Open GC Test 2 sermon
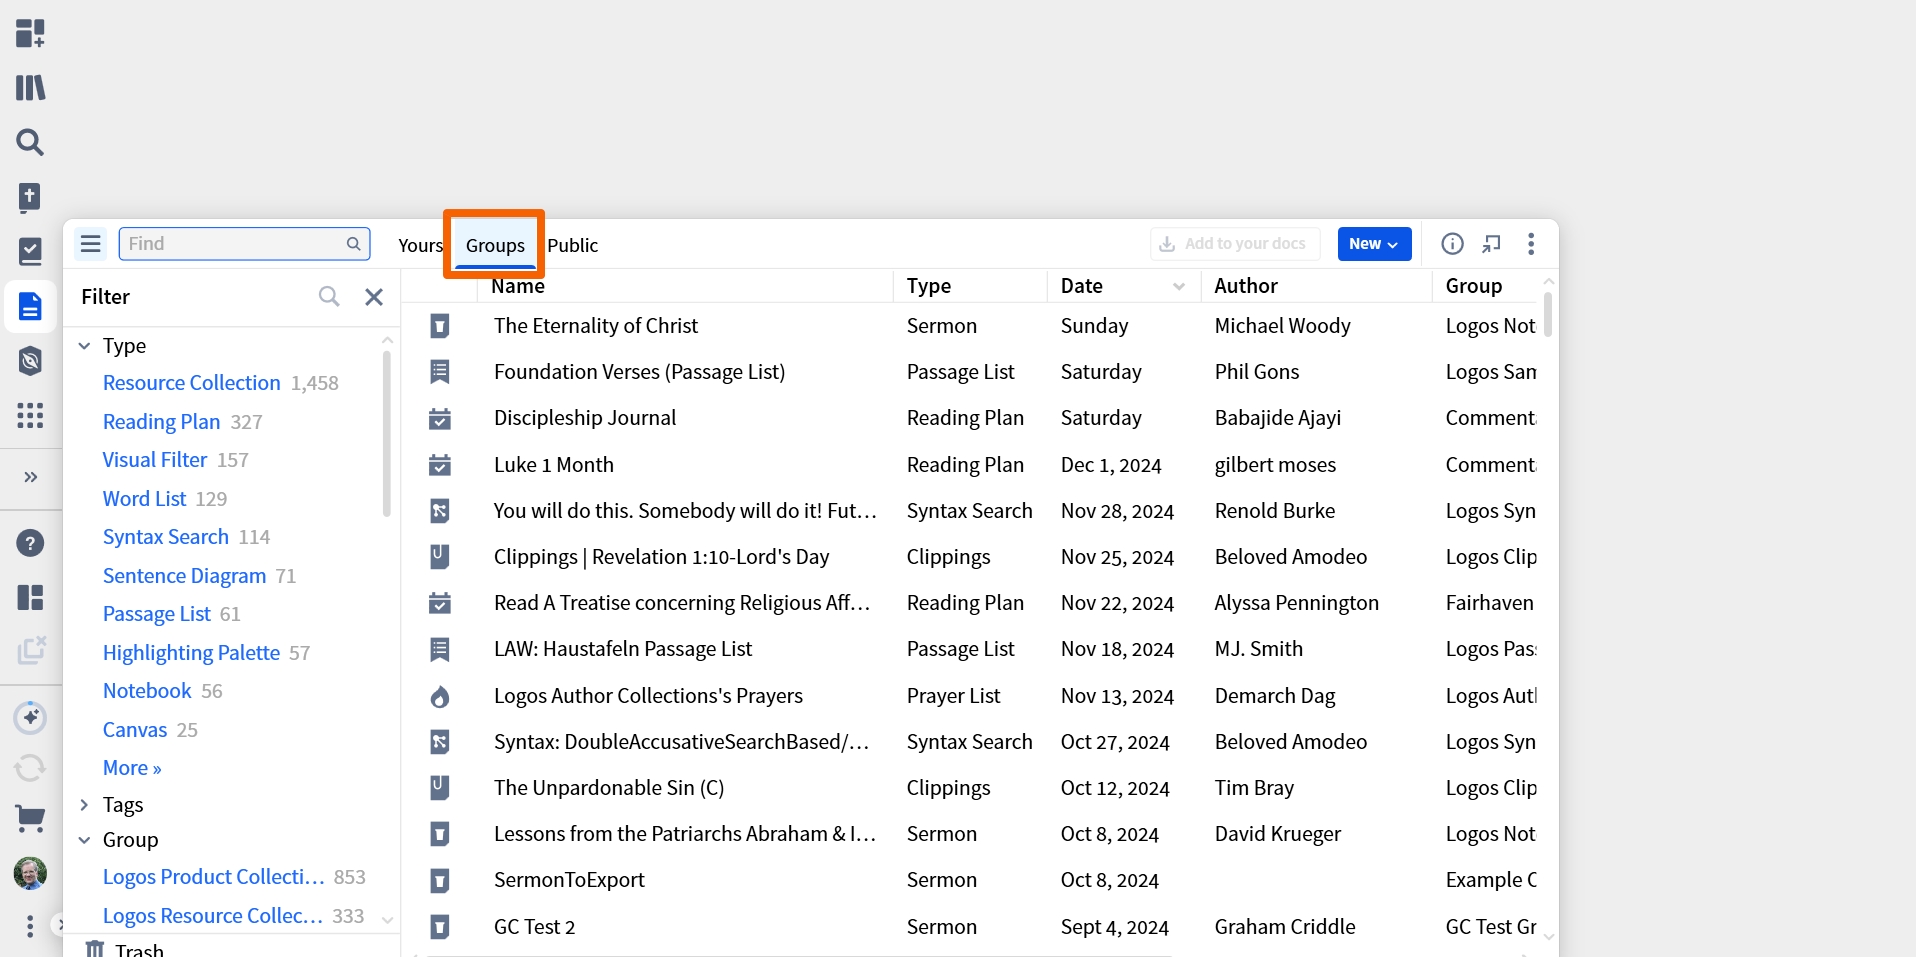Image resolution: width=1916 pixels, height=957 pixels. (534, 927)
